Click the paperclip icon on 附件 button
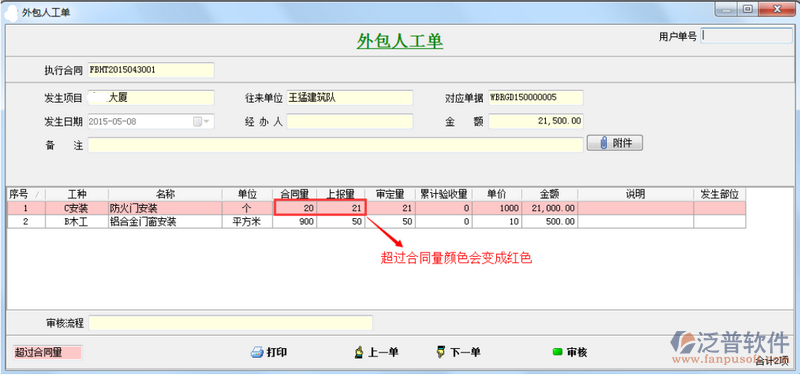 pos(604,143)
